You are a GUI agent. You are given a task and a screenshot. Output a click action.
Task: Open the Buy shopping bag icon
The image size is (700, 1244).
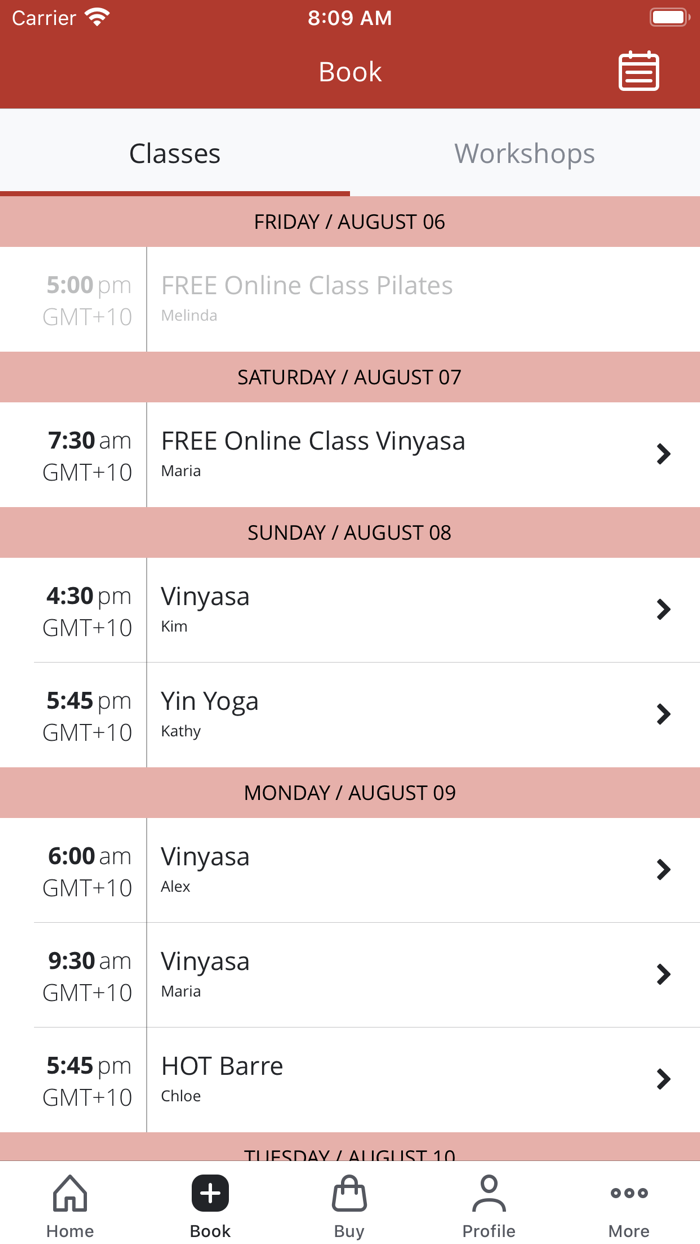349,1193
